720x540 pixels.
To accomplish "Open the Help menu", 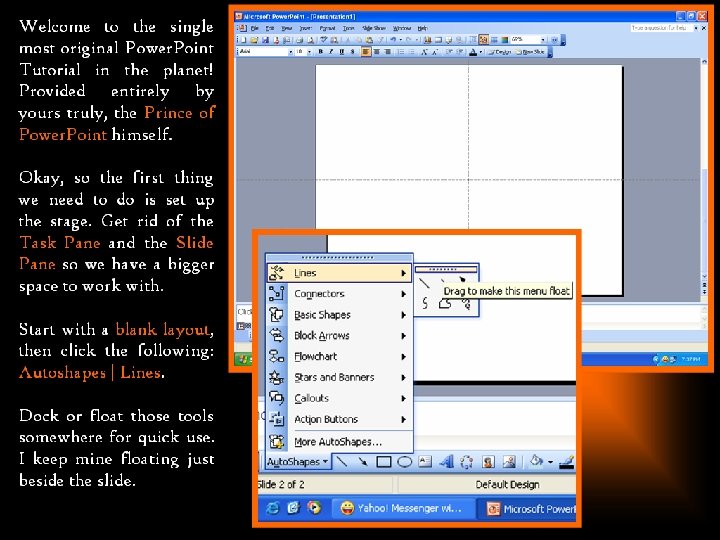I will point(422,28).
